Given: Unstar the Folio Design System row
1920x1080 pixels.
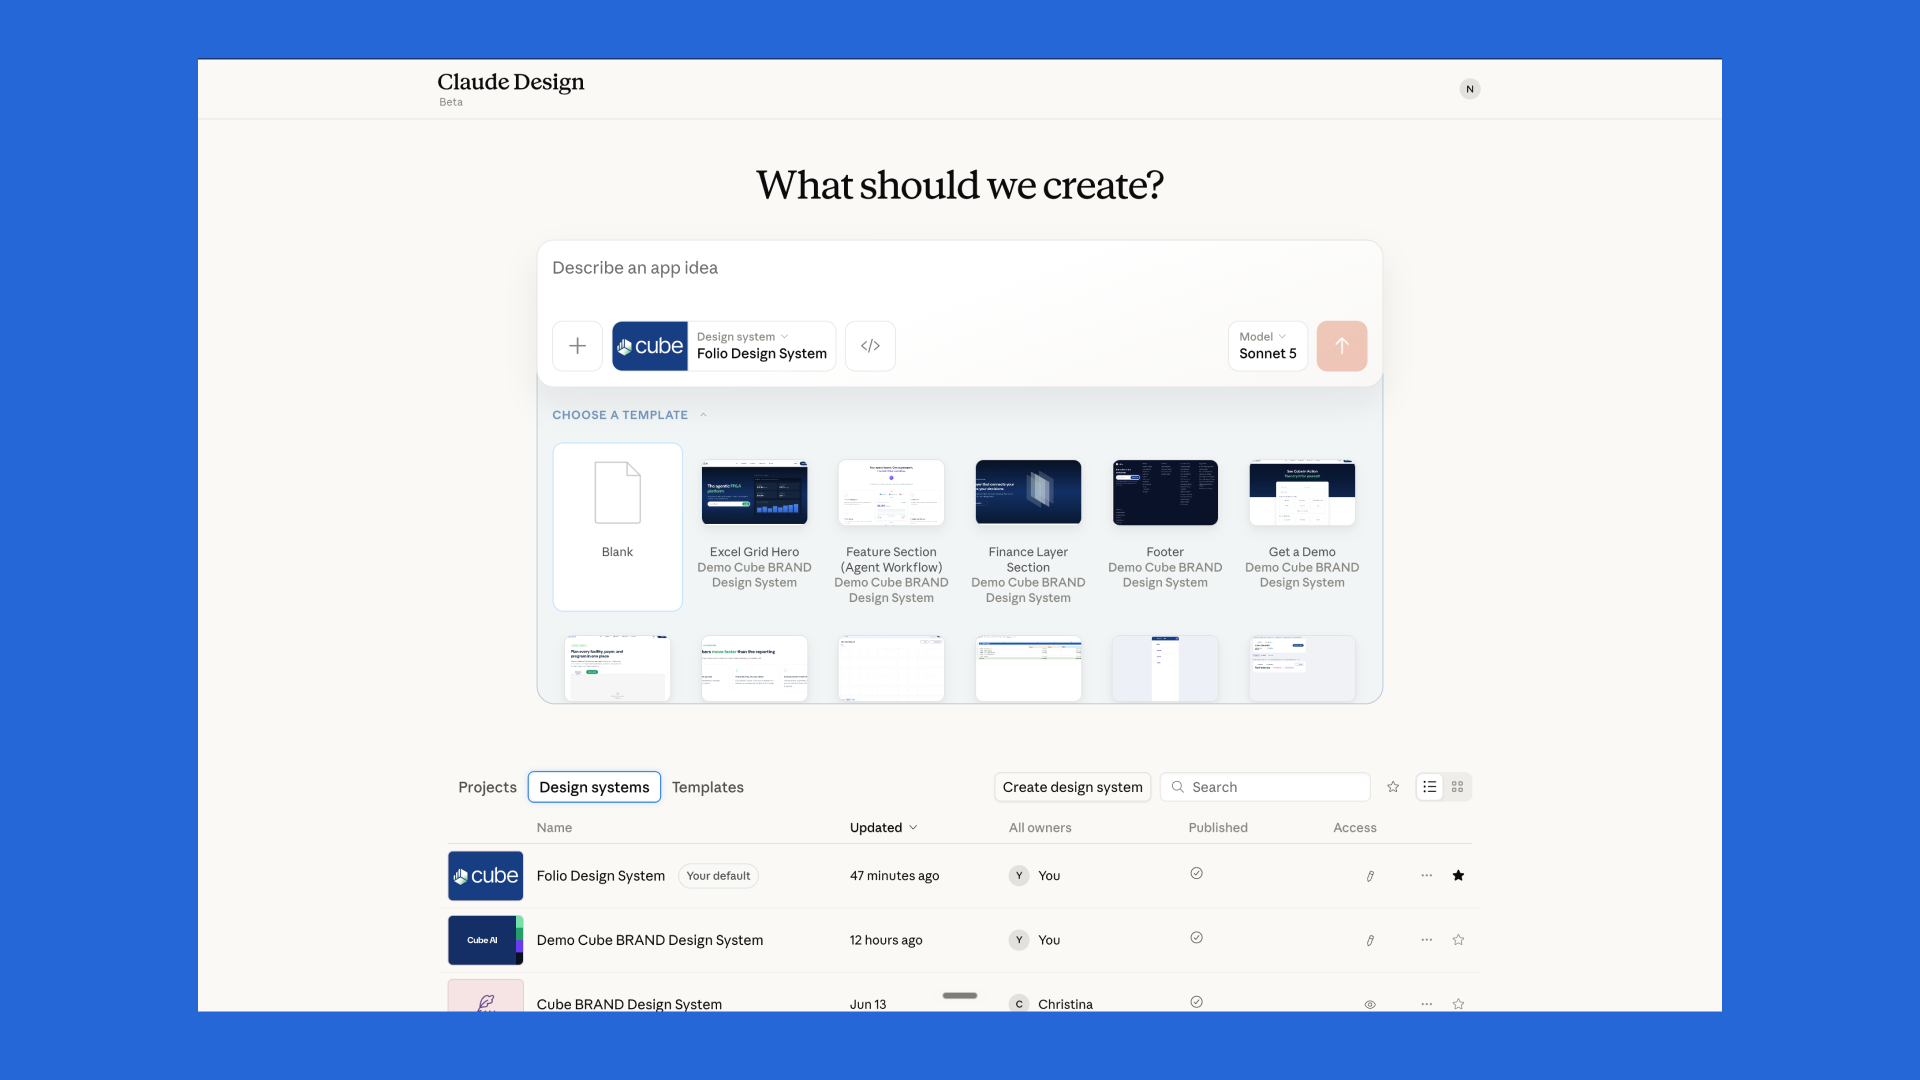Looking at the screenshot, I should 1459,876.
